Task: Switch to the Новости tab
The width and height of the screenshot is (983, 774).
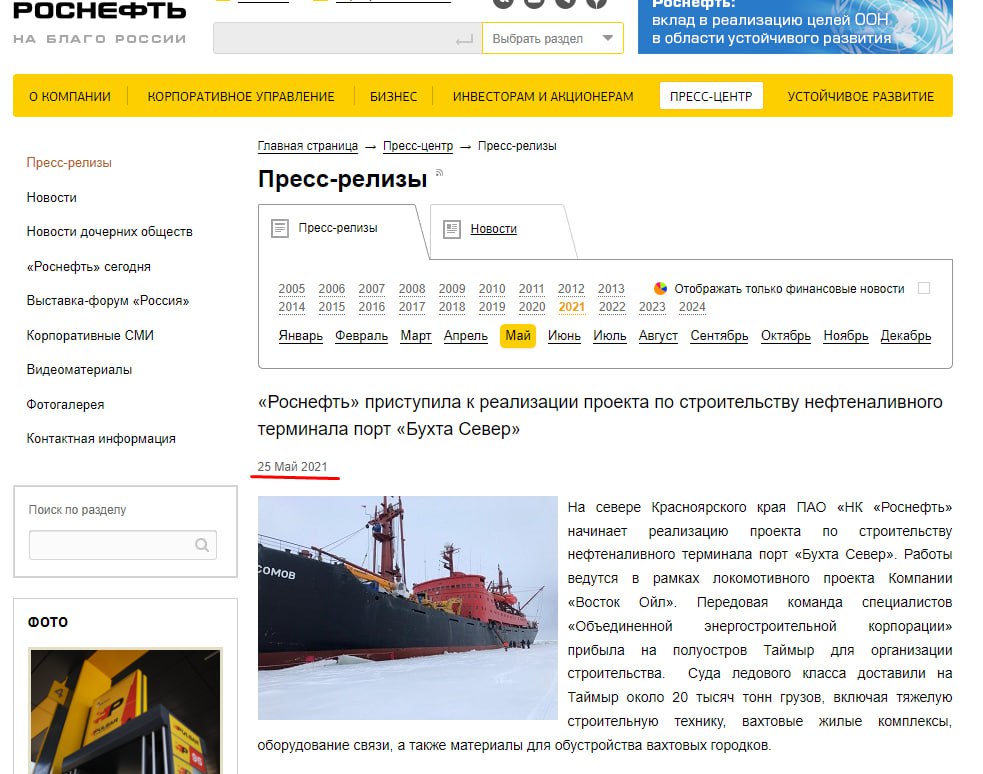Action: (493, 229)
